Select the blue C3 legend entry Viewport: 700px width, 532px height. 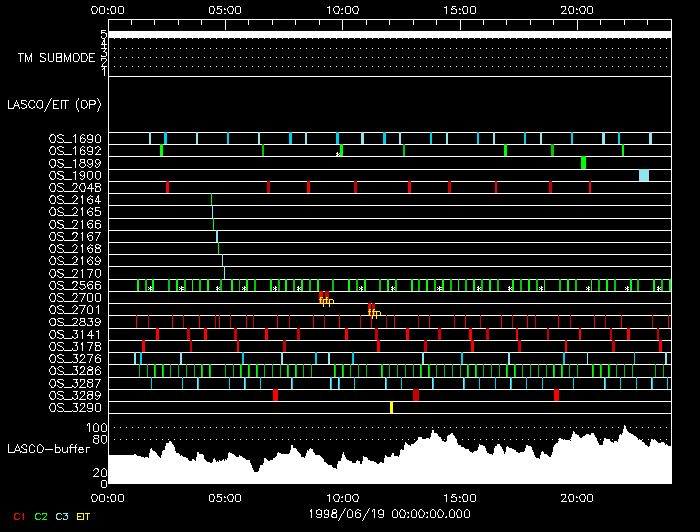[x=62, y=517]
